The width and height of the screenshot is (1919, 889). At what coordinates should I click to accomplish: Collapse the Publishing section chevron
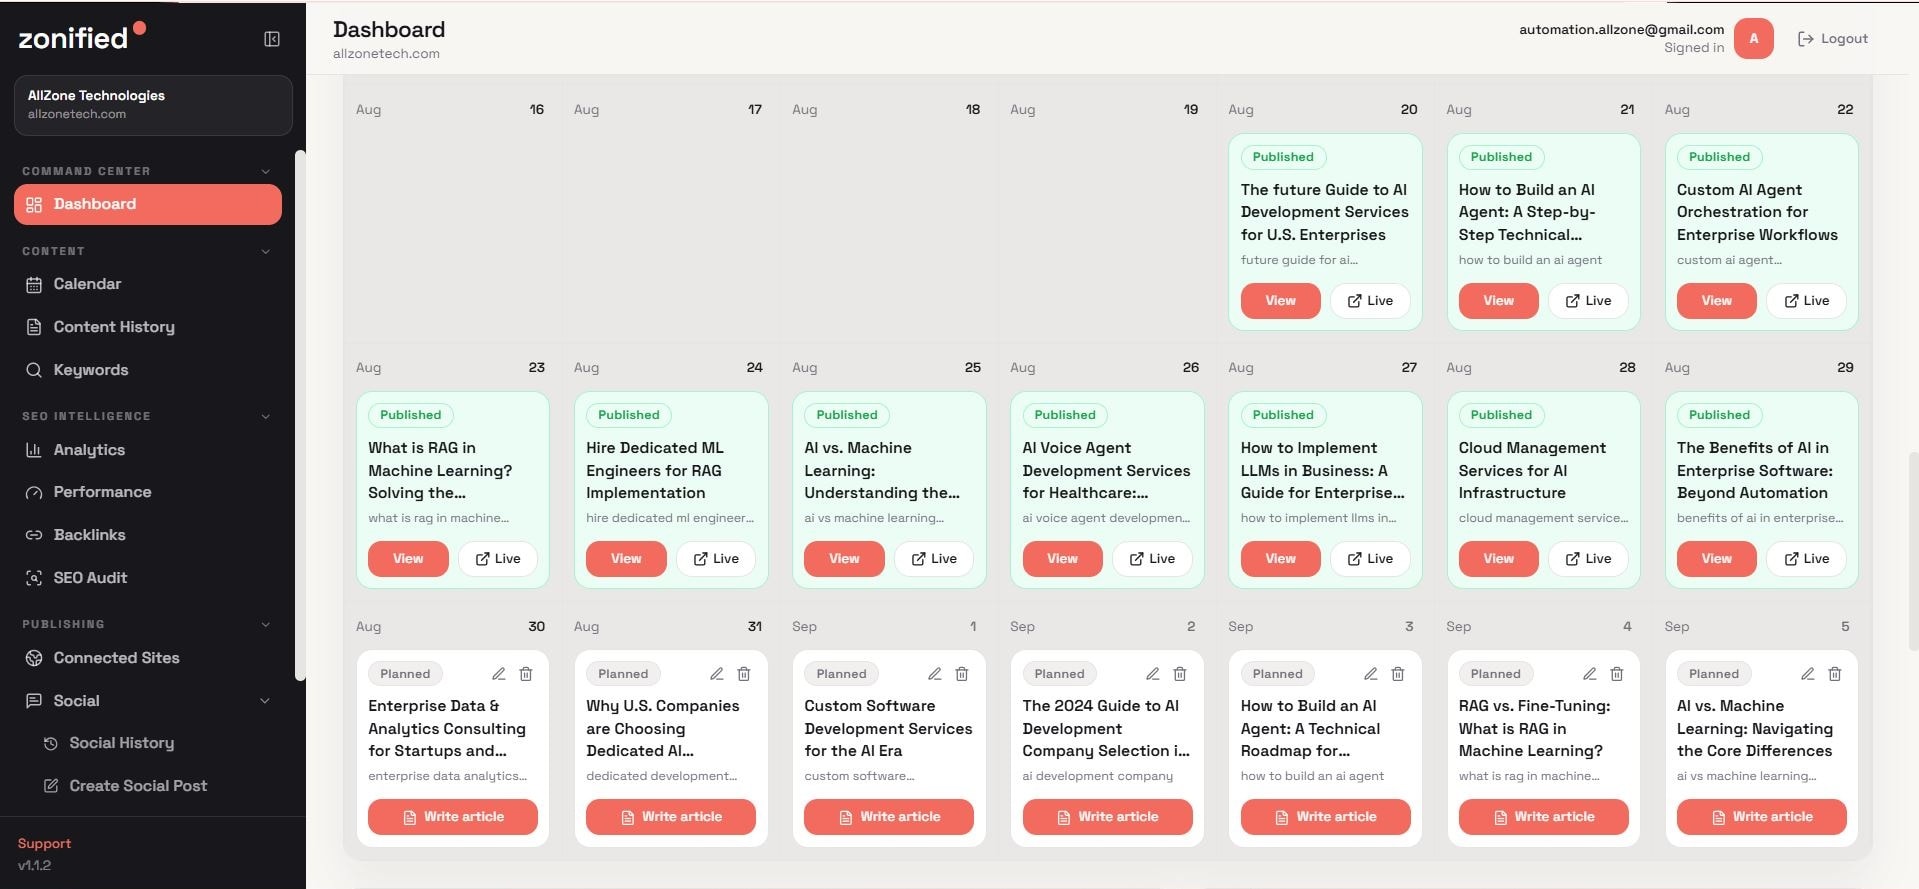pyautogui.click(x=266, y=624)
